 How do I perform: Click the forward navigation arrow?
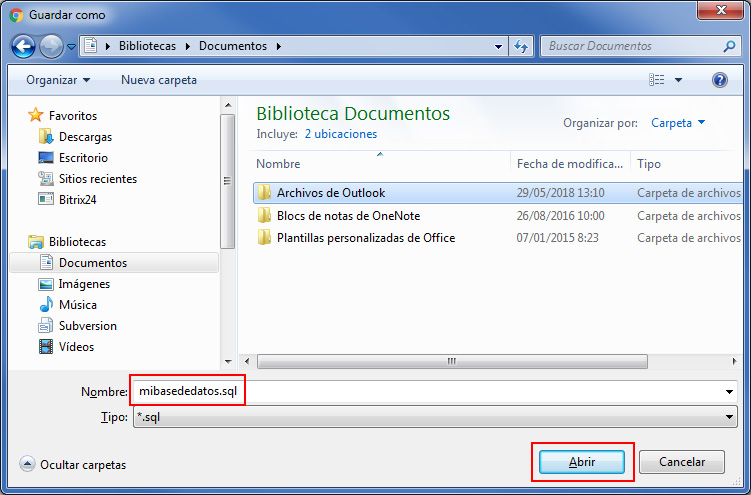51,46
